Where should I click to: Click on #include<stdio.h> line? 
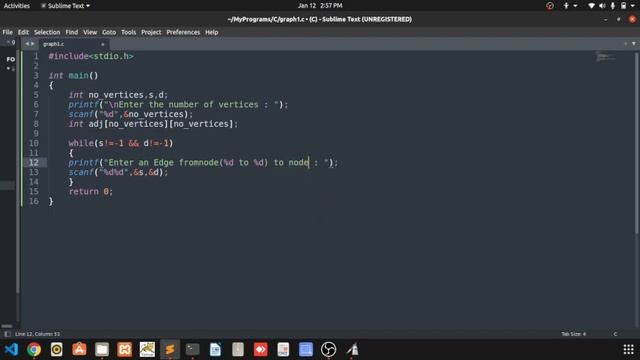[91, 56]
